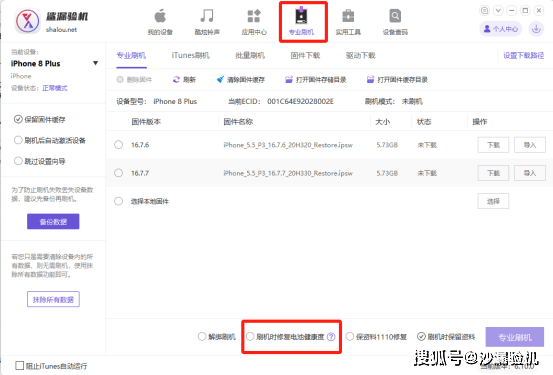Click 下载 for firmware 16.7.7
553x375 pixels.
click(493, 173)
